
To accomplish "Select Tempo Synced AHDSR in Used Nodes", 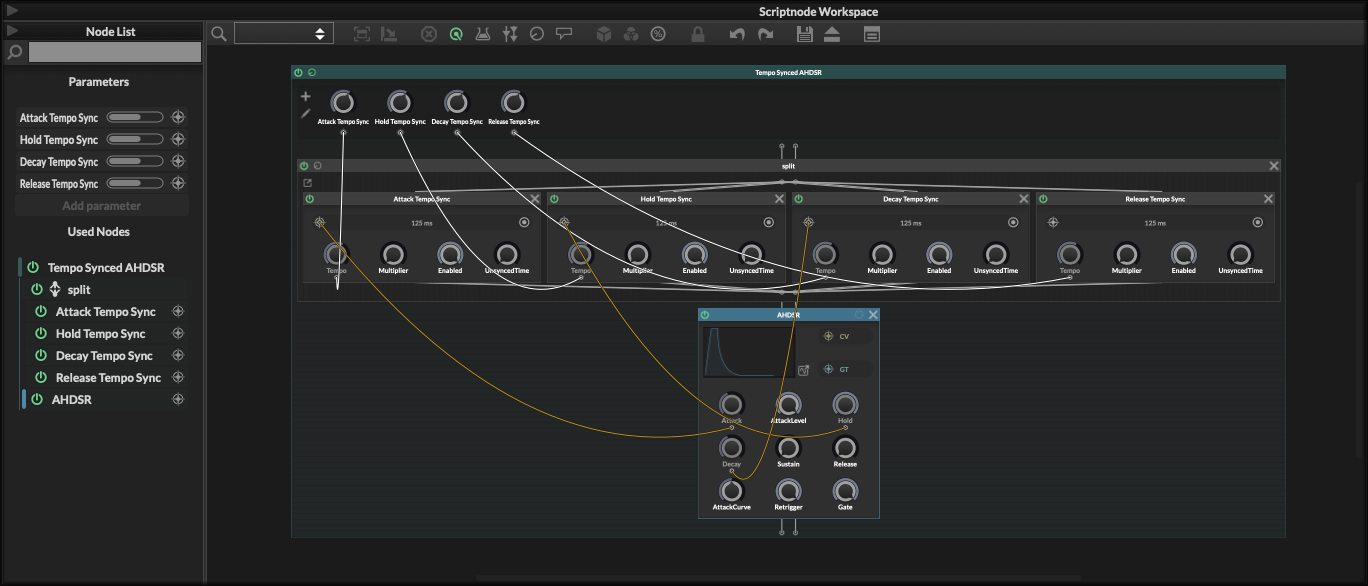I will [x=104, y=268].
